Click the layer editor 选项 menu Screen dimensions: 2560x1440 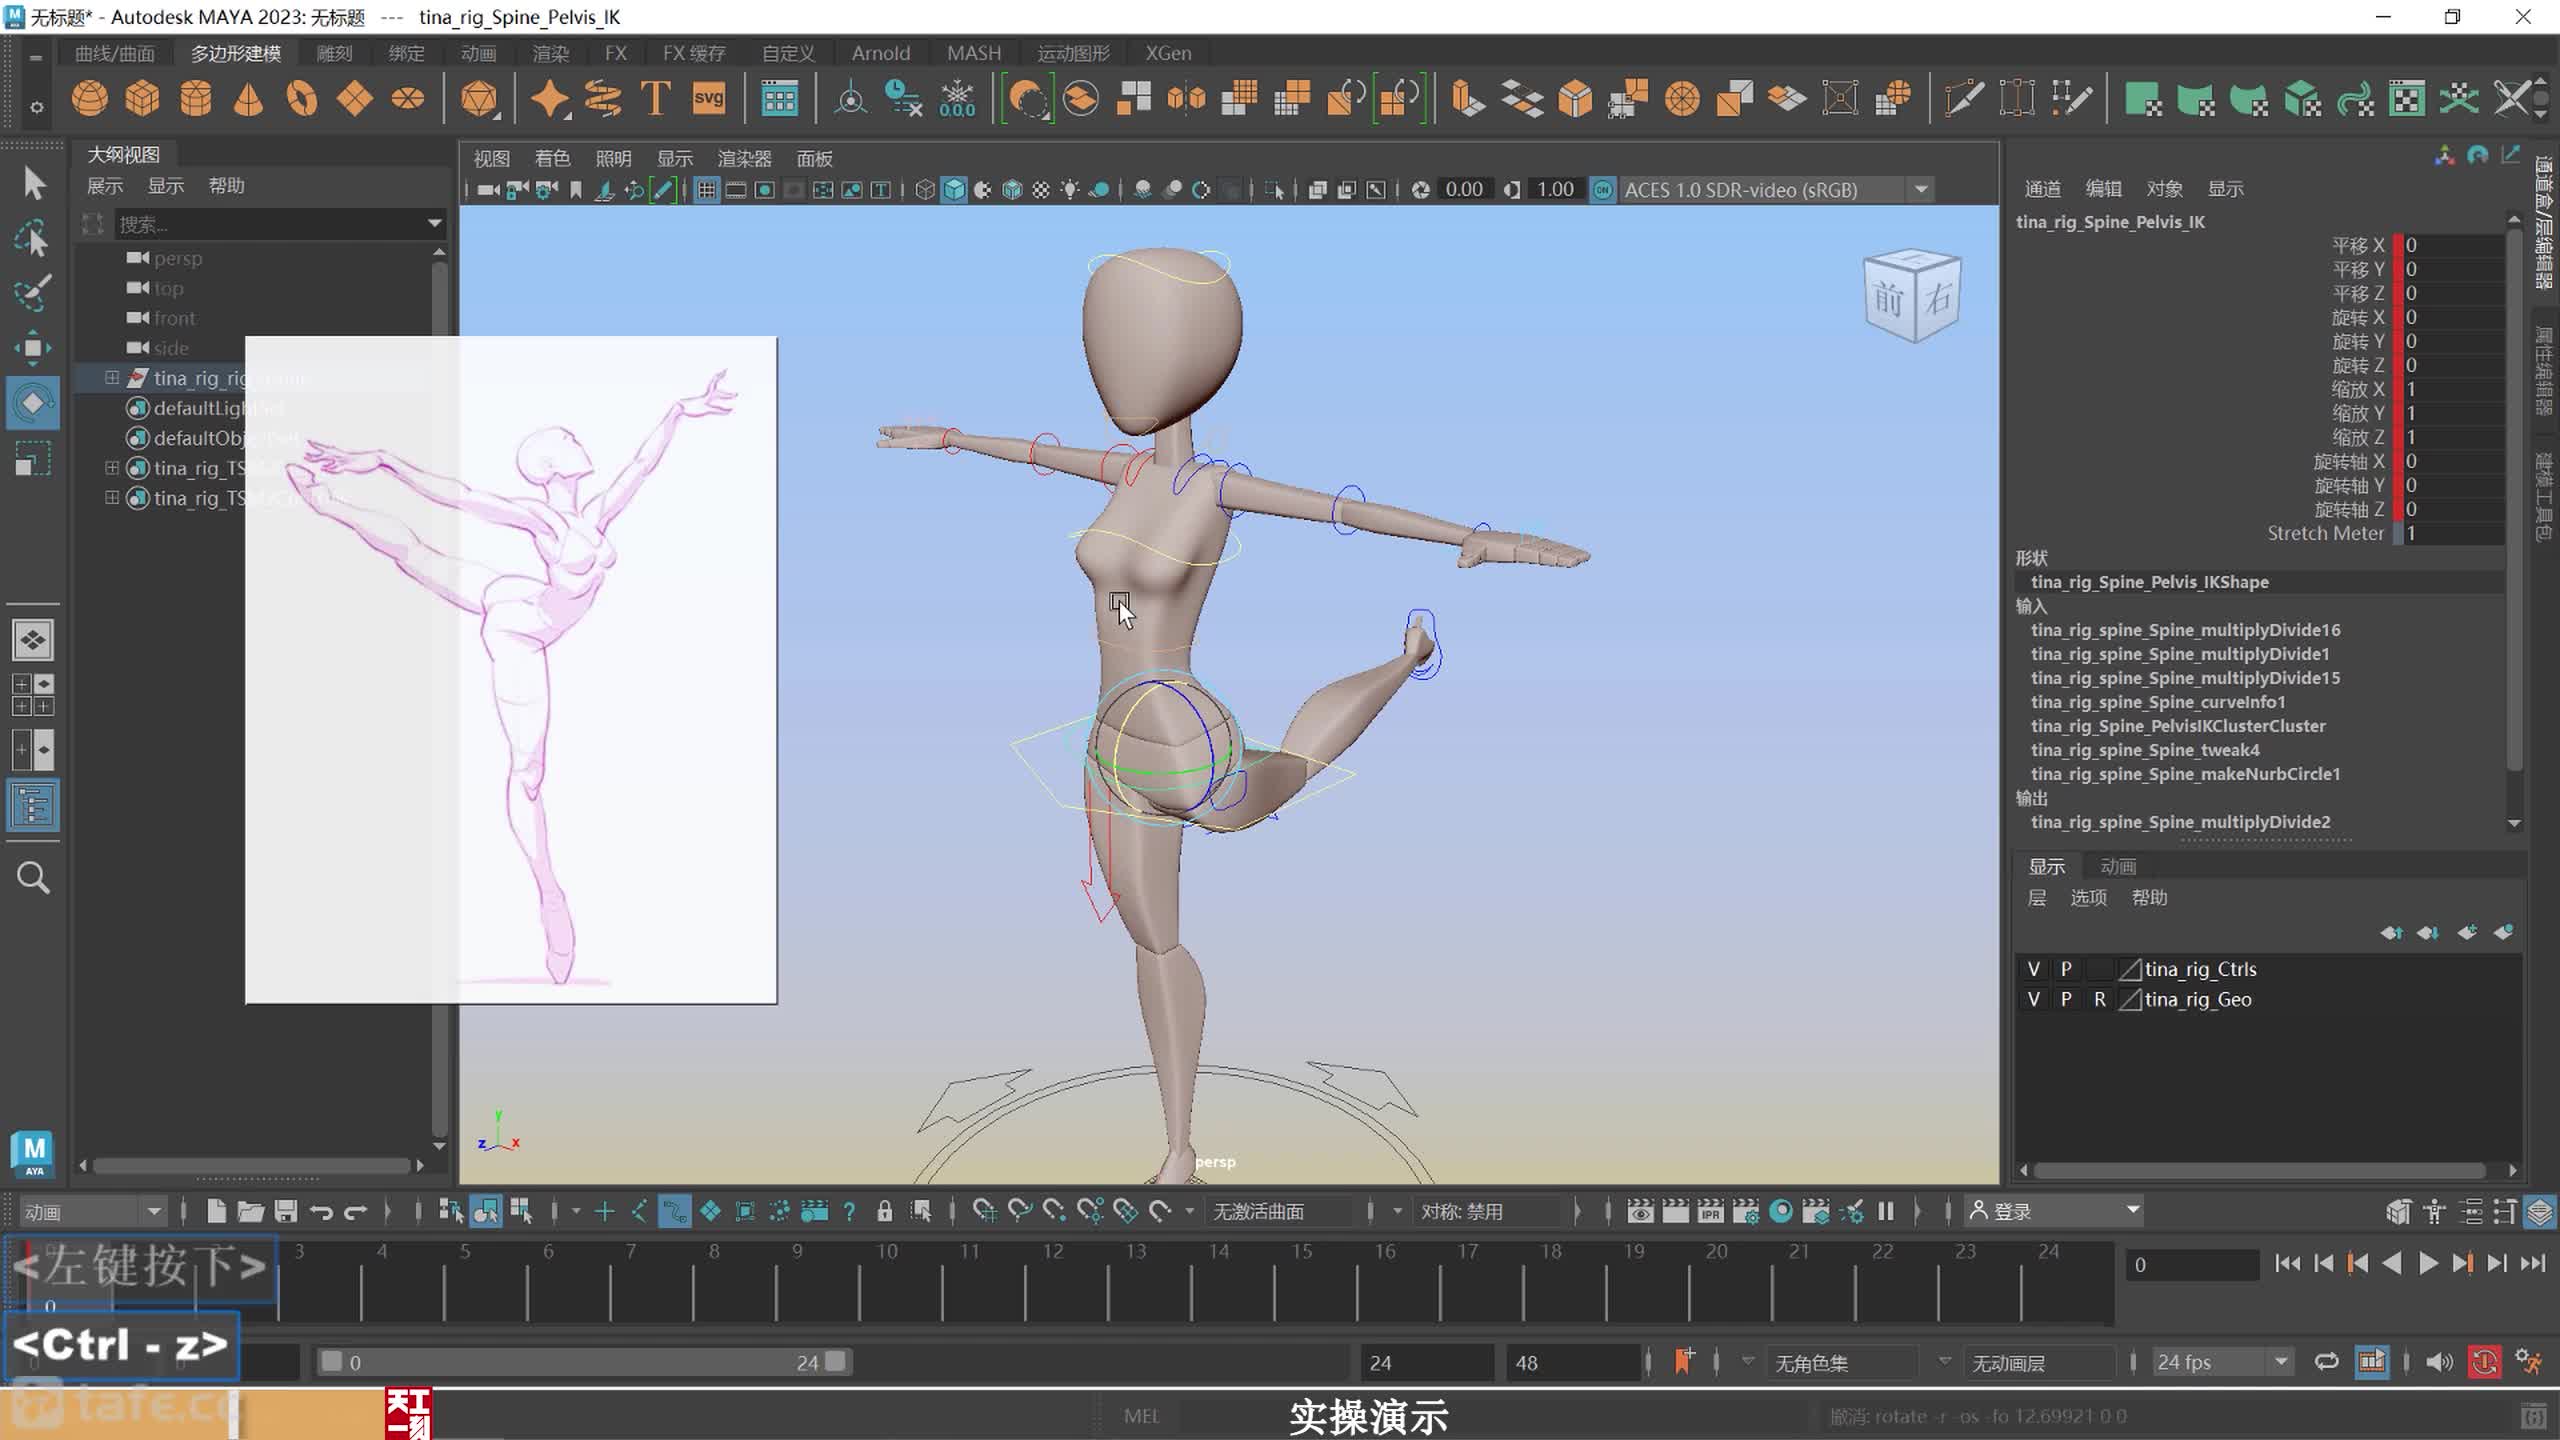(2088, 898)
